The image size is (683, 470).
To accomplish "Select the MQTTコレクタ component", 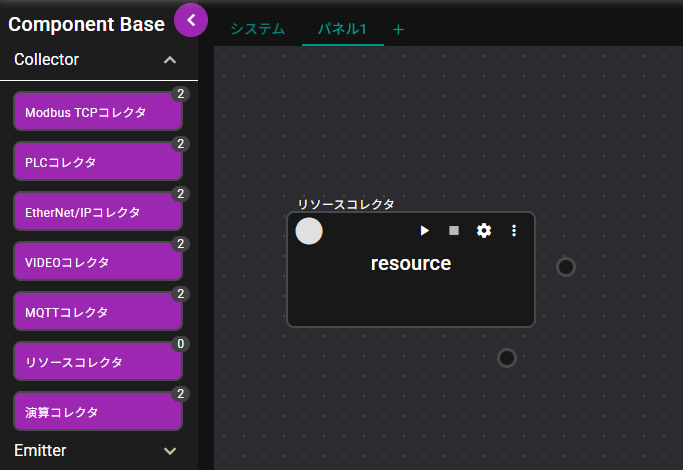I will (98, 312).
